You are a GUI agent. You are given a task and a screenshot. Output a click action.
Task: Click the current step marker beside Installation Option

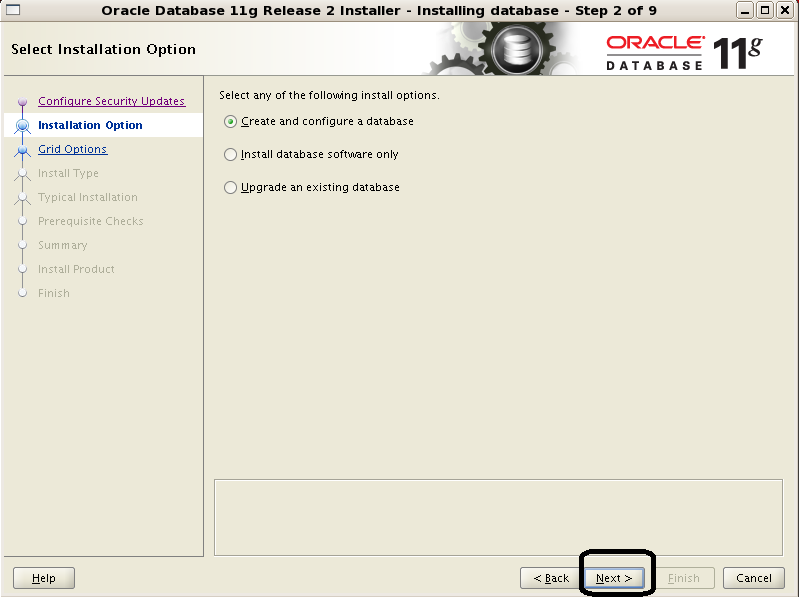coord(23,126)
